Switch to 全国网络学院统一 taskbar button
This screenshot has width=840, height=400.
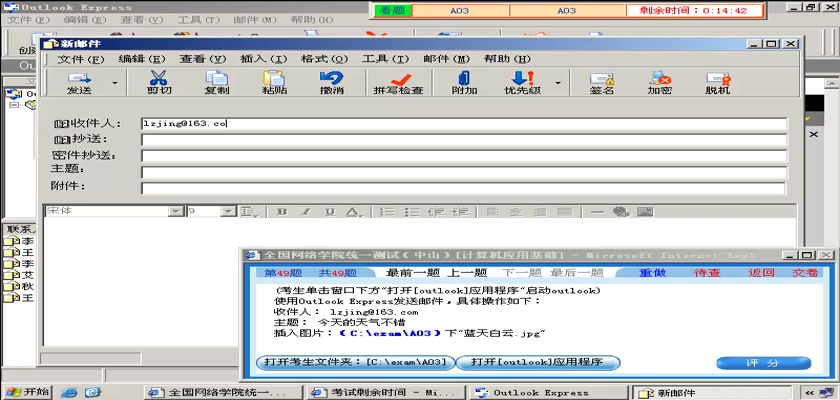(224, 392)
